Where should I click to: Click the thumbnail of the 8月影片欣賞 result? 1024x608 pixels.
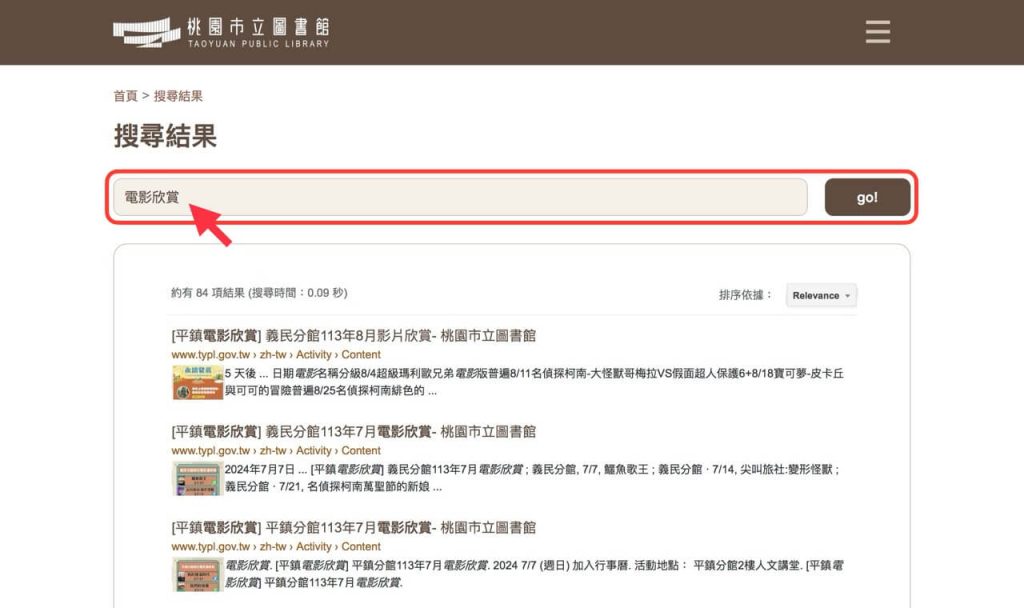tap(196, 382)
